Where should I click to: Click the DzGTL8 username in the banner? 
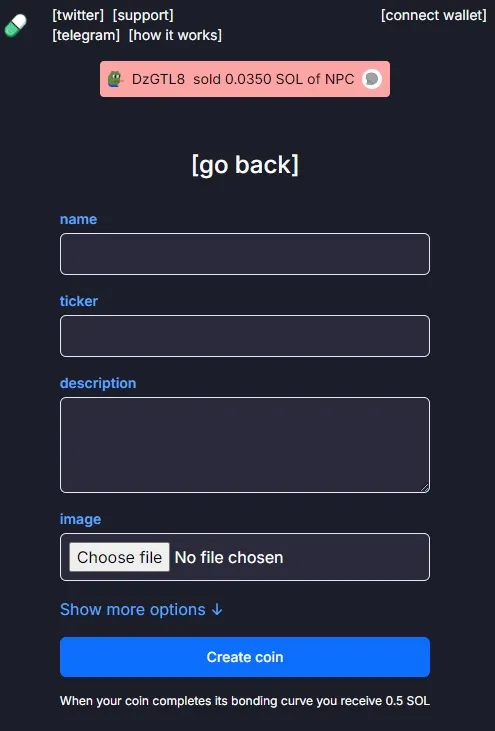click(158, 79)
